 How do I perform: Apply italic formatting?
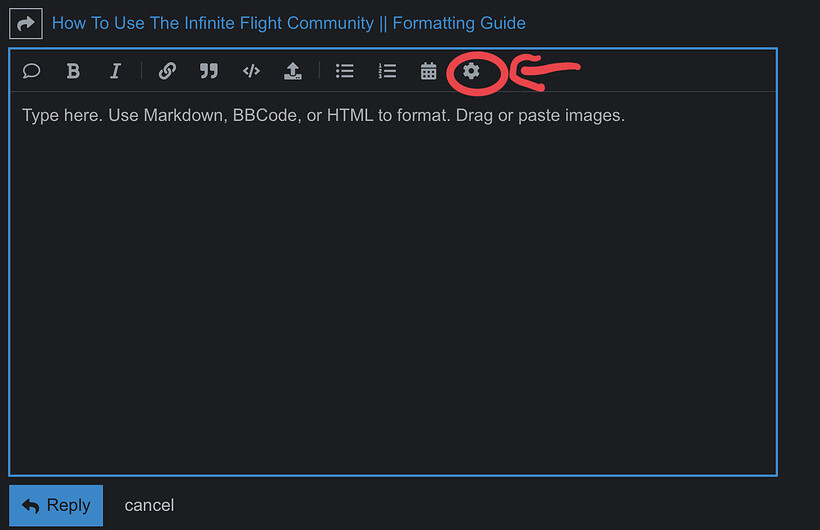click(x=115, y=71)
